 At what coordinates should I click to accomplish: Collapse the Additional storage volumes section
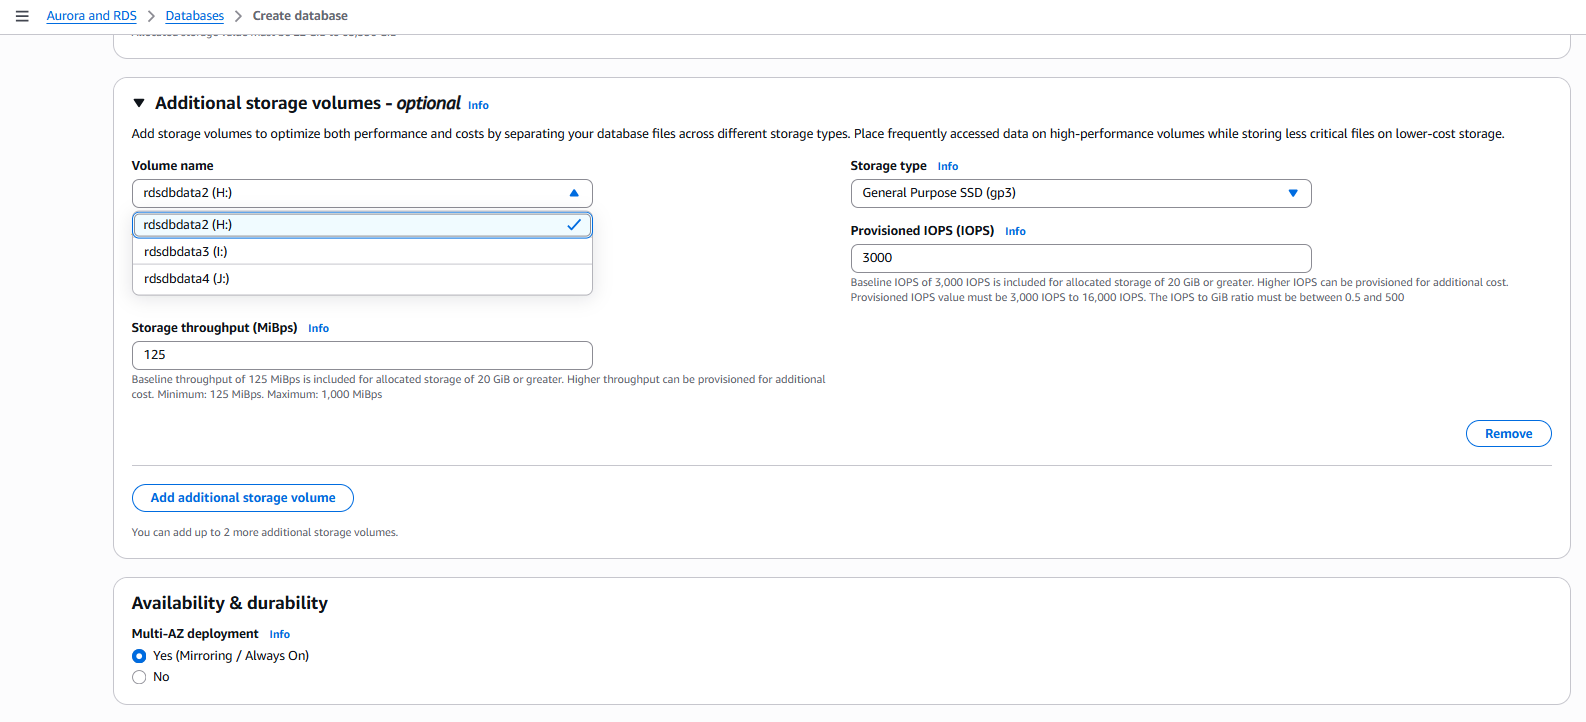click(x=139, y=103)
